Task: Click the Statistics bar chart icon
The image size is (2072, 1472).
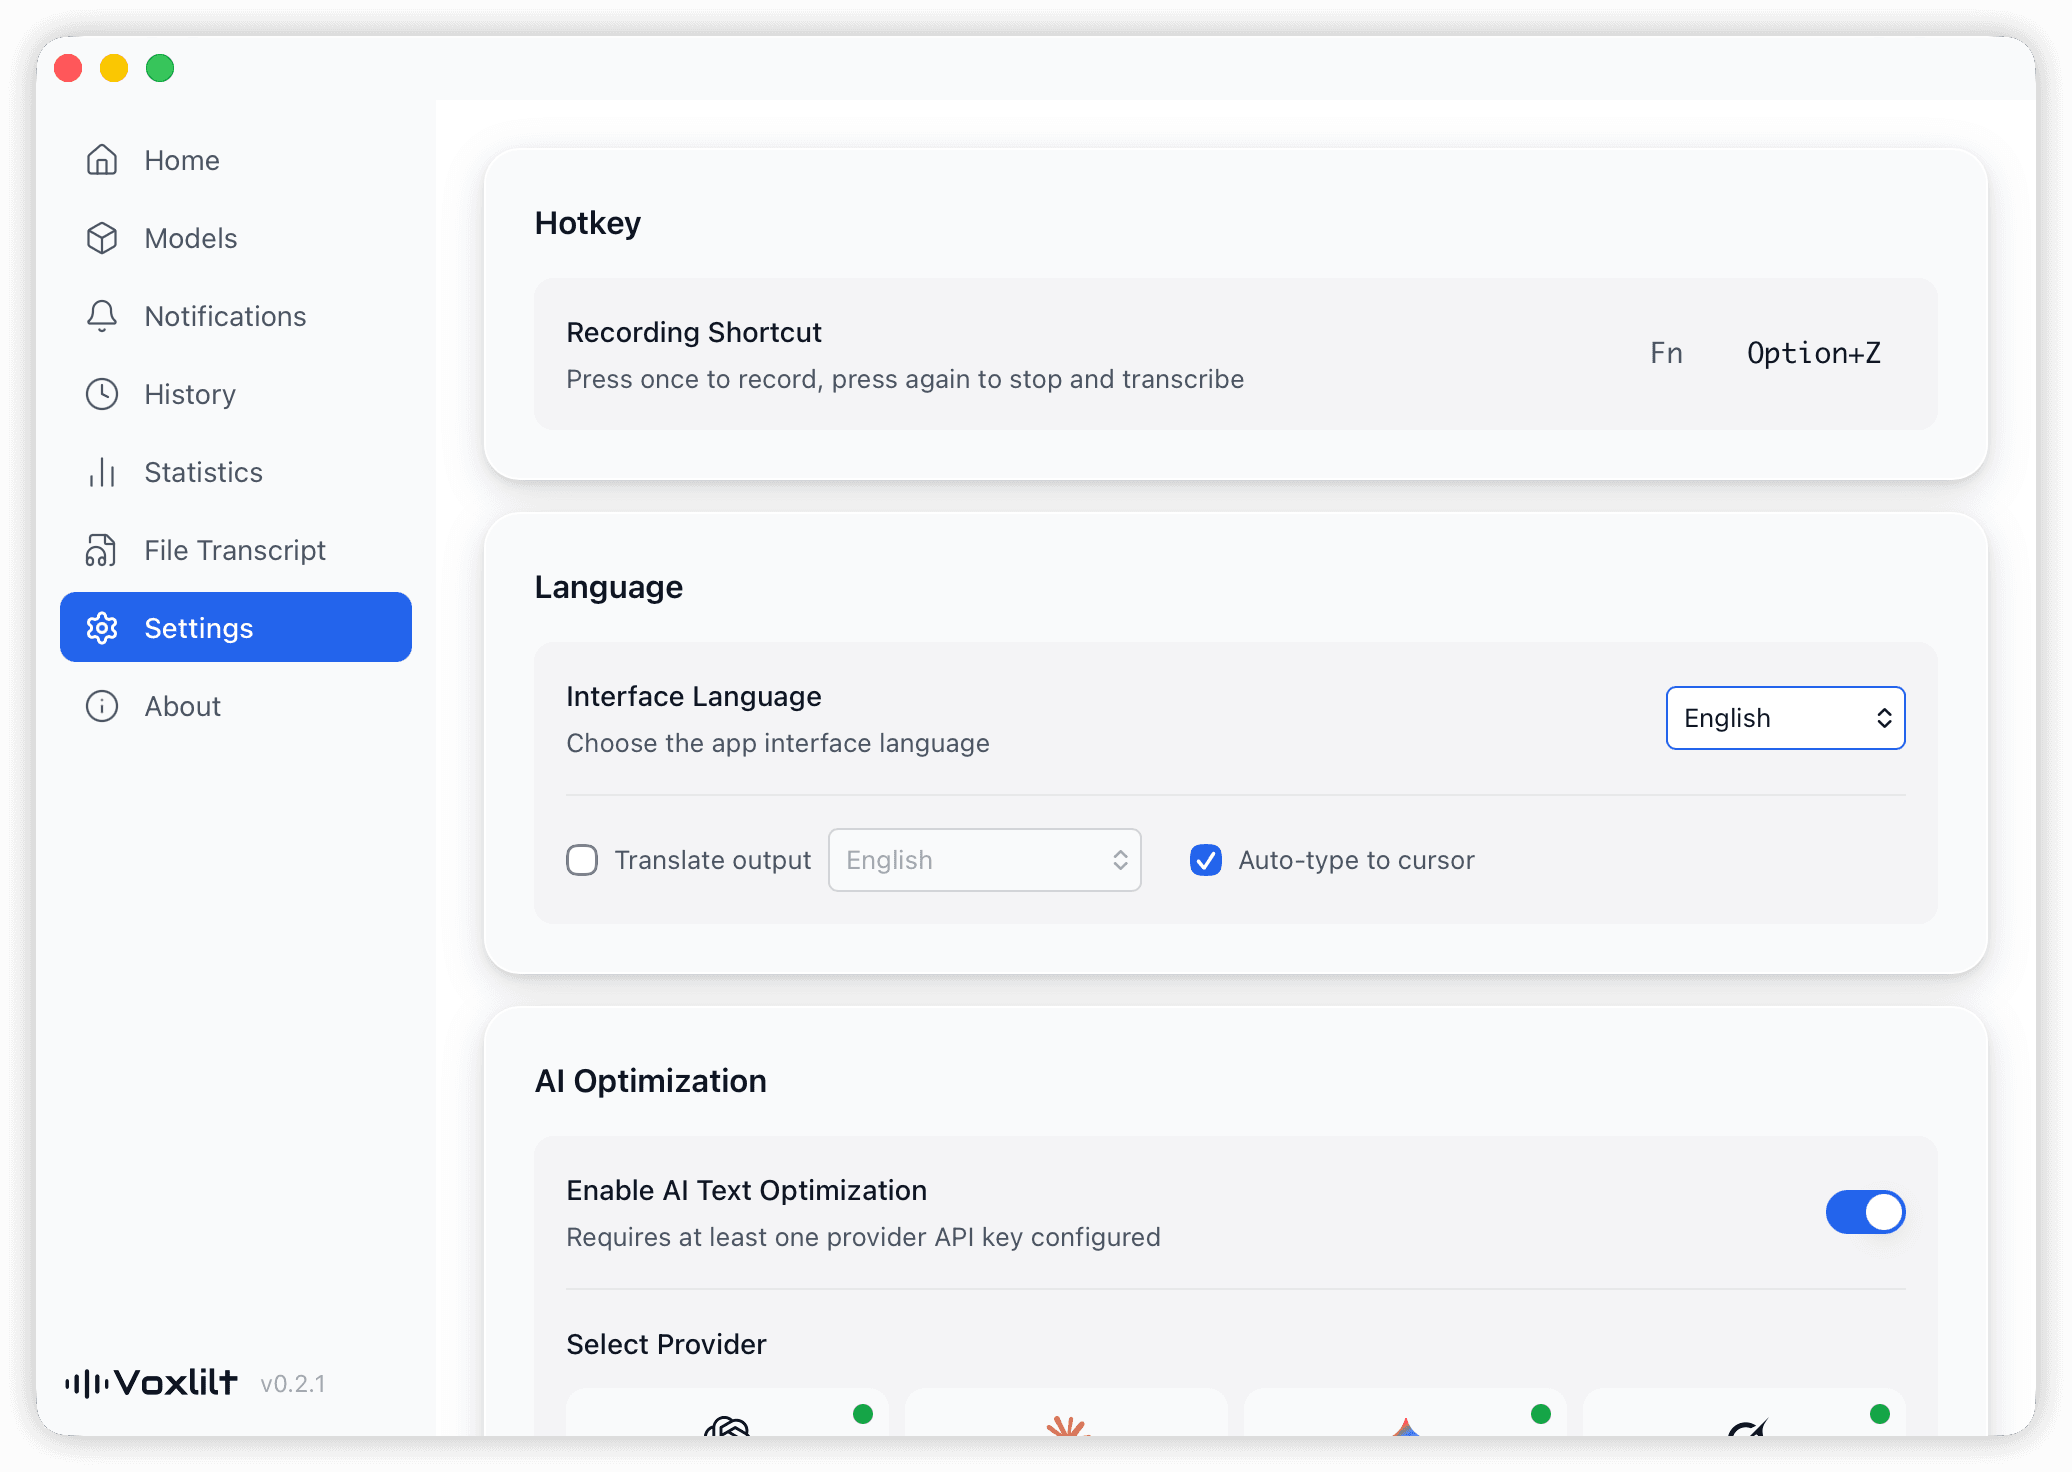Action: point(102,472)
